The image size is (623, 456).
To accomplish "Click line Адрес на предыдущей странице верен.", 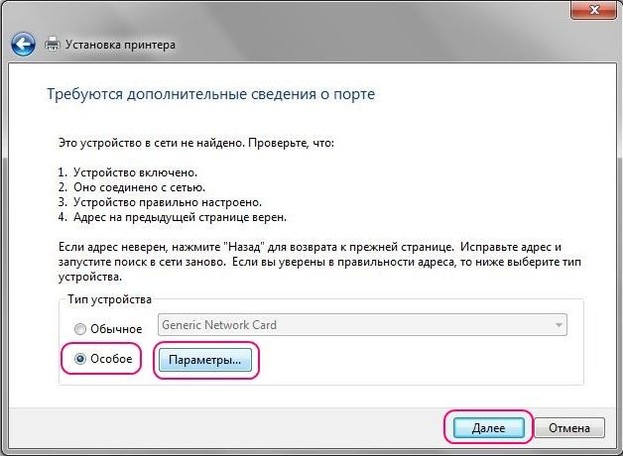I will tap(180, 217).
